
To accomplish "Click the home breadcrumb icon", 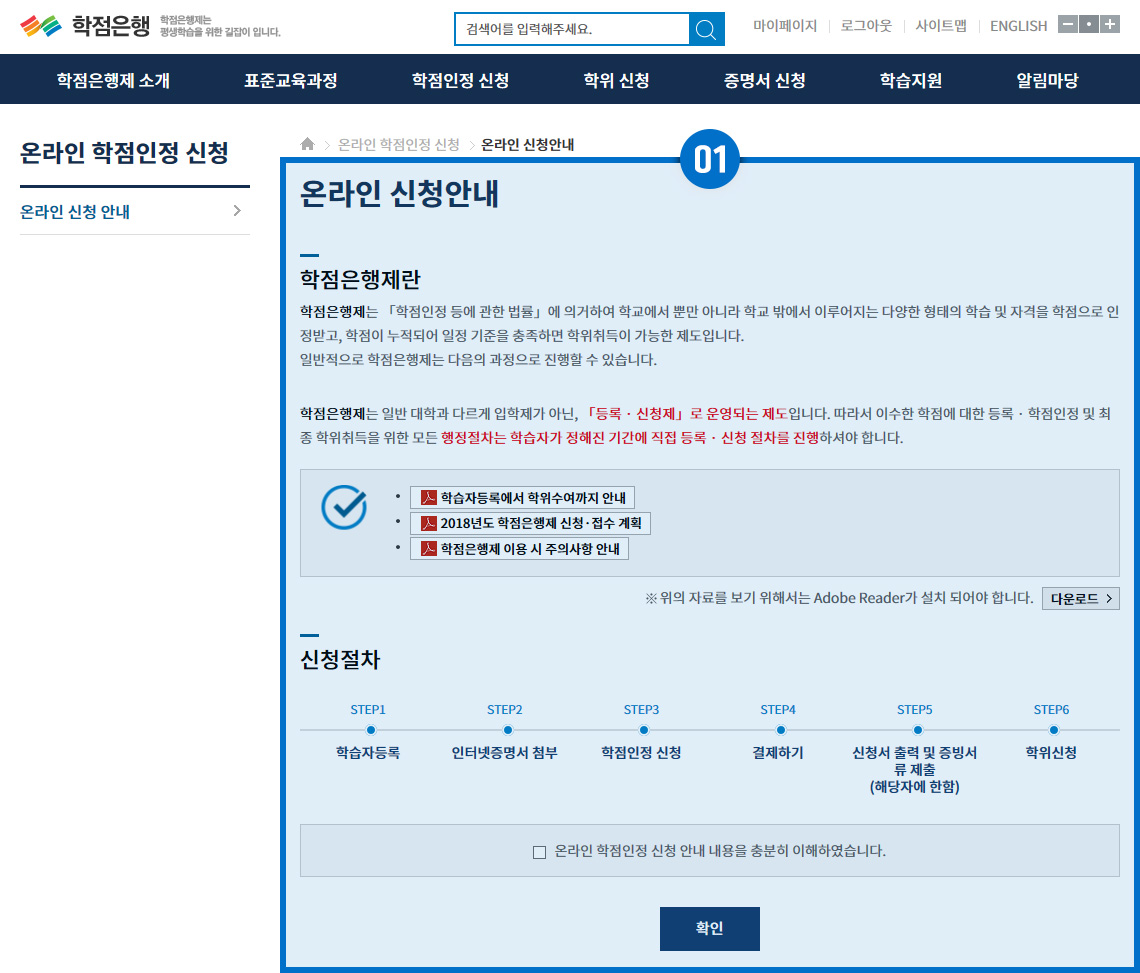I will tap(308, 144).
